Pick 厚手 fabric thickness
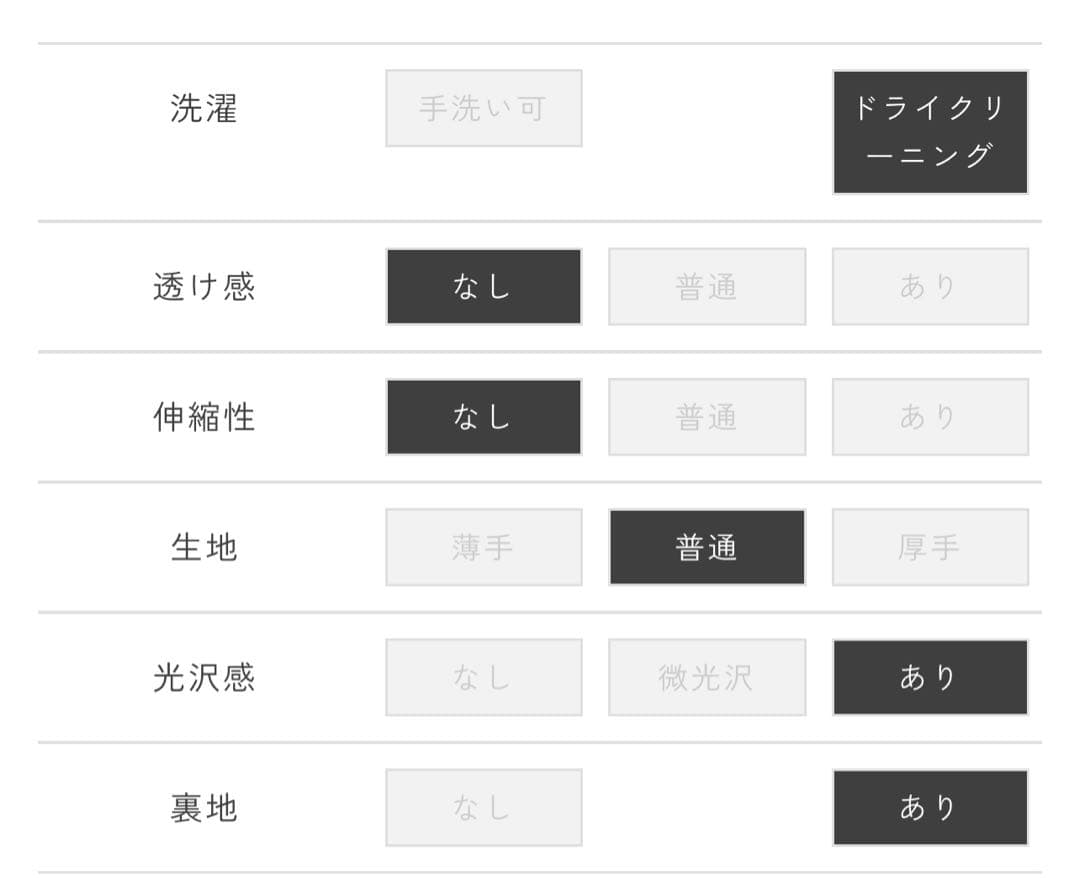 (x=930, y=547)
